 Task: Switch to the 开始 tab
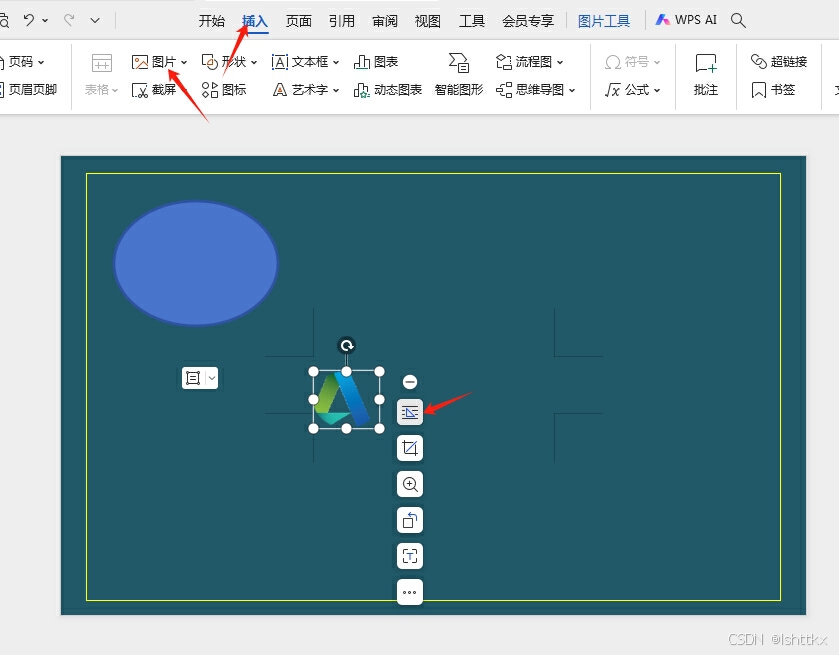click(x=212, y=21)
